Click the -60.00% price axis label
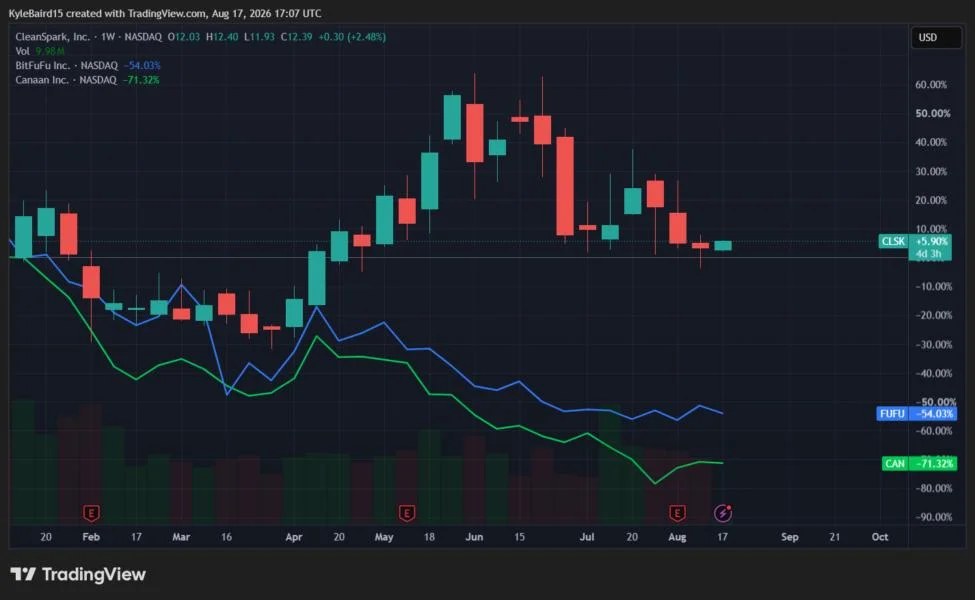The height and width of the screenshot is (600, 975). [933, 430]
